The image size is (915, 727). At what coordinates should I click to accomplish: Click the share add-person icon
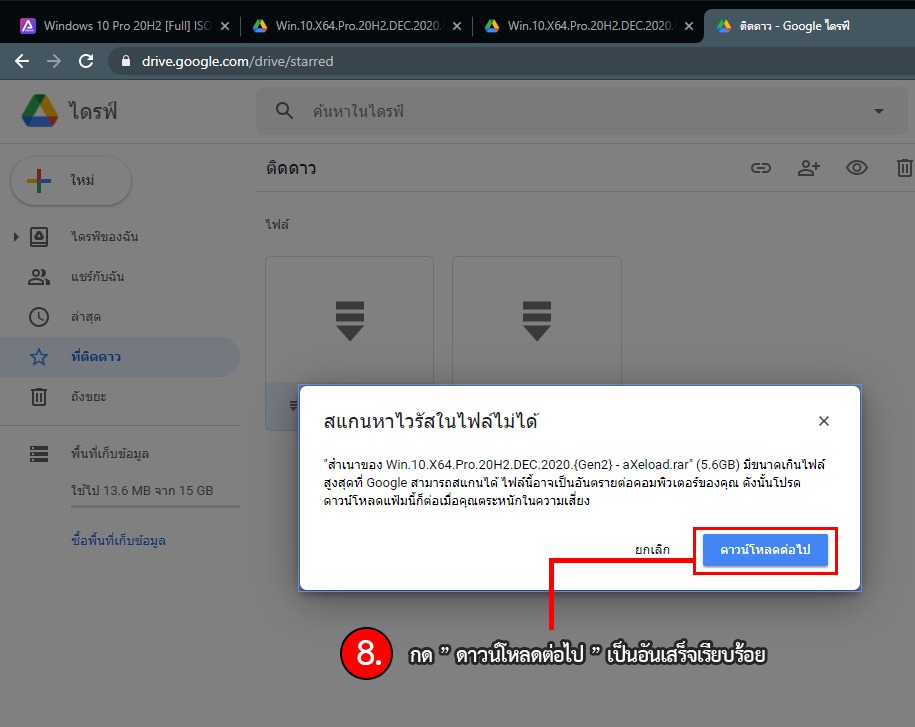(x=809, y=169)
